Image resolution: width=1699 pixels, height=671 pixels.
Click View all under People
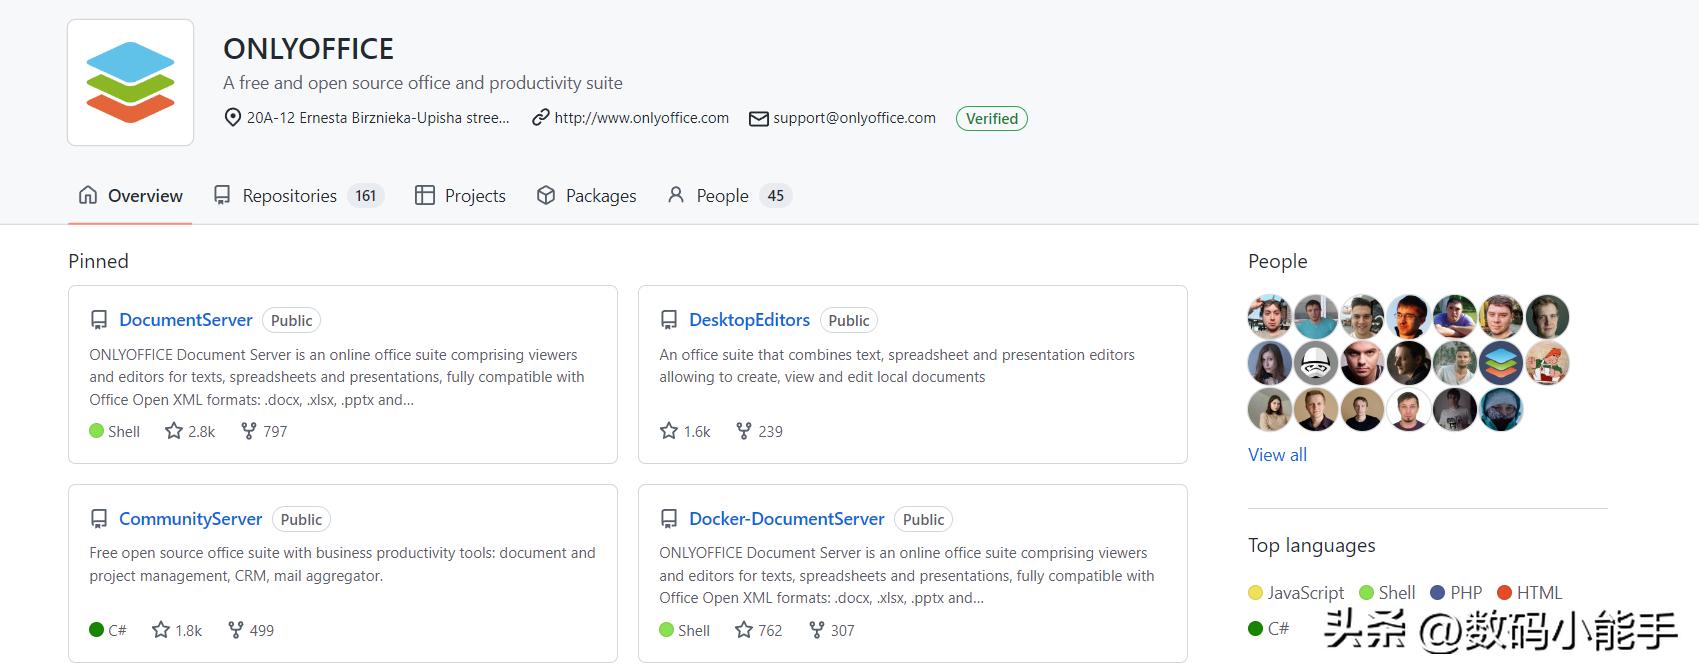click(x=1277, y=455)
